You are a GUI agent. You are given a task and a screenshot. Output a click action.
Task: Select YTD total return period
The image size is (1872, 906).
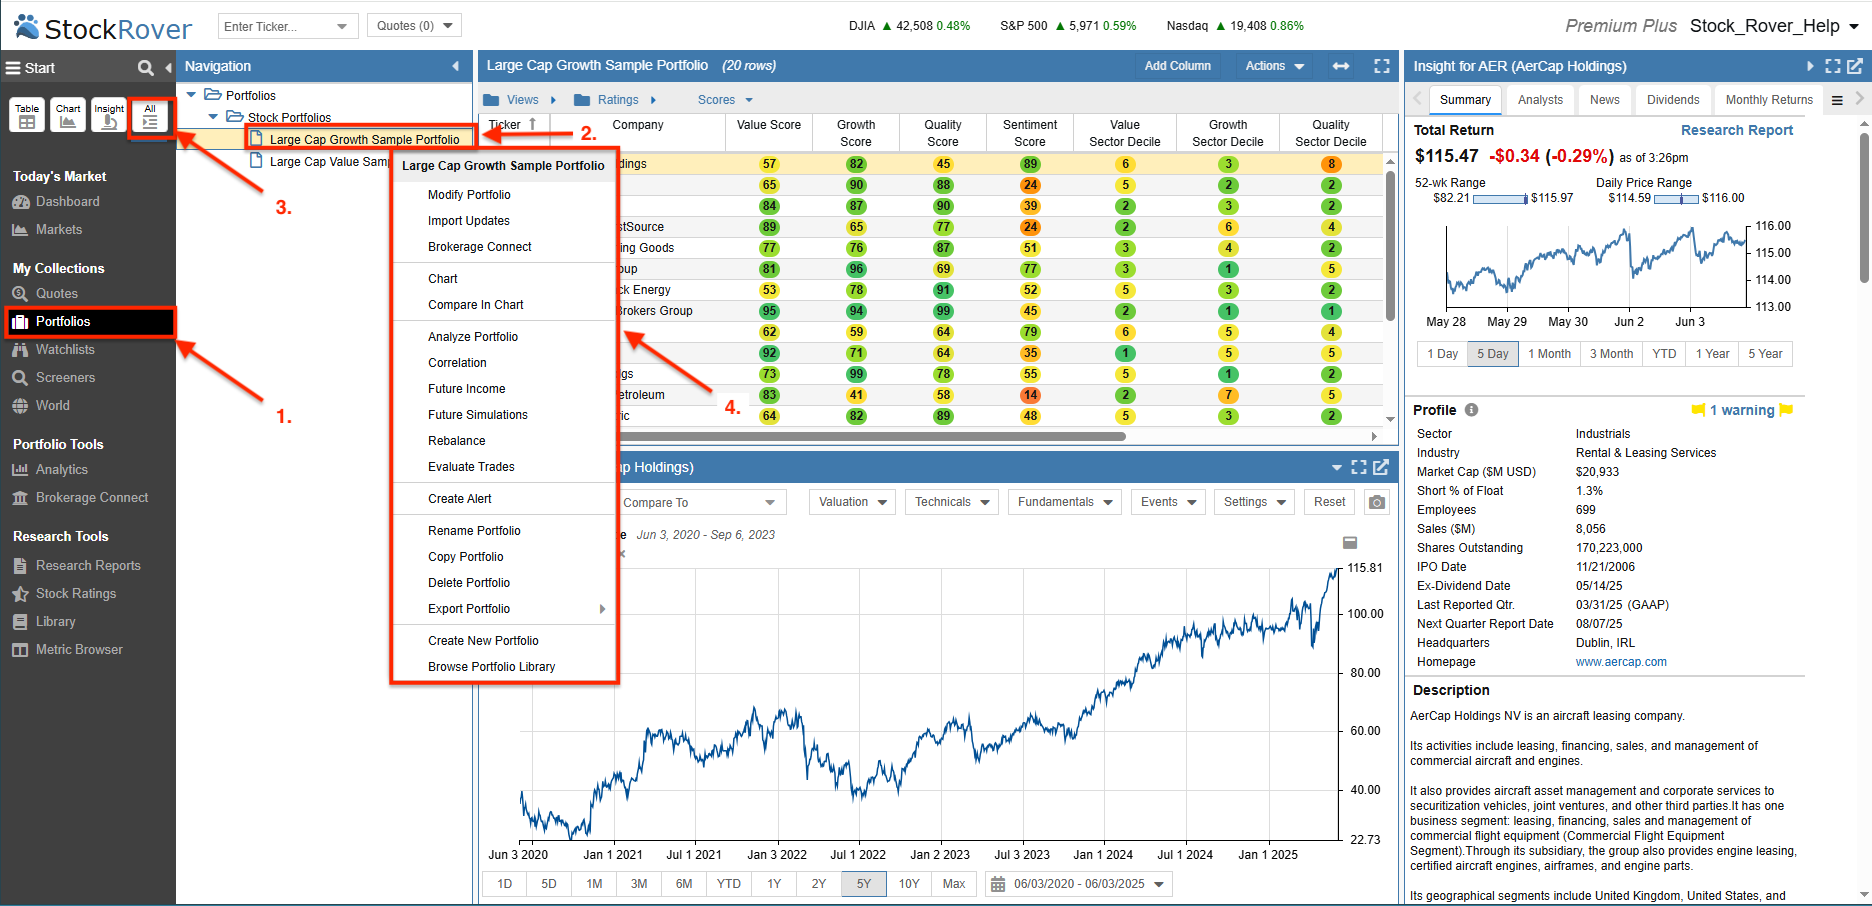pos(1664,354)
